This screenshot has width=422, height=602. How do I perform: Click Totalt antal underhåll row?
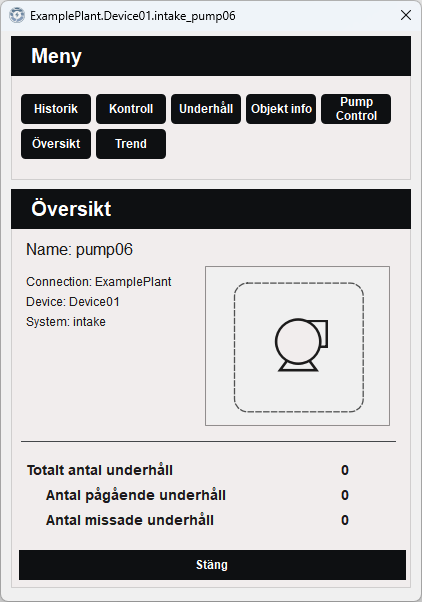[188, 470]
